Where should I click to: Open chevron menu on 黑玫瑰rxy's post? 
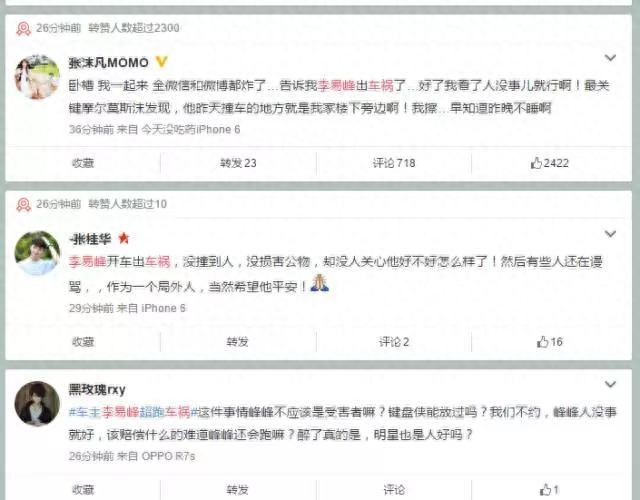point(610,384)
